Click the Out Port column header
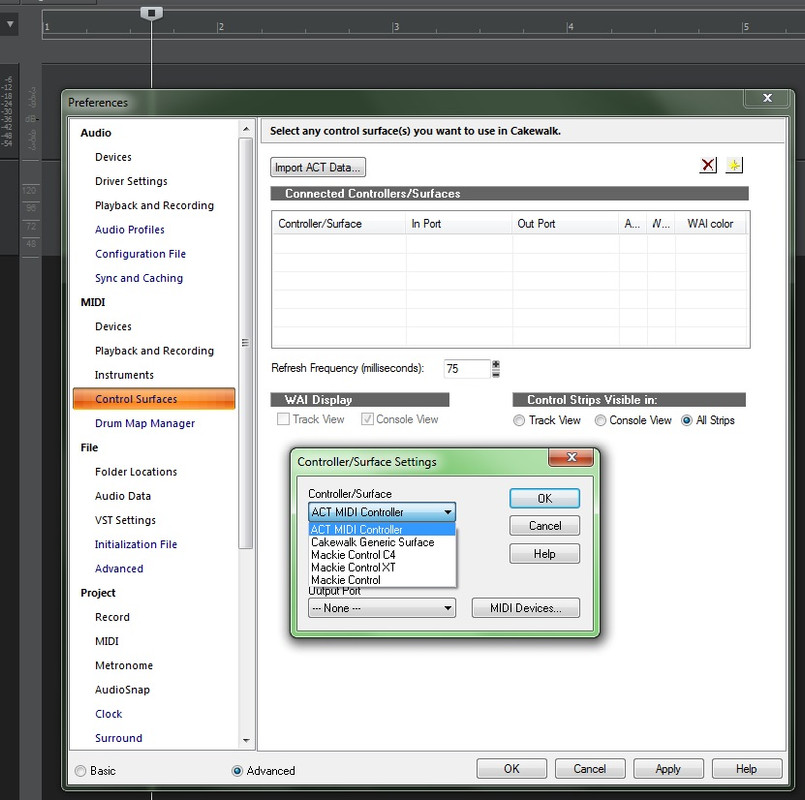Screen dimensions: 805x800 pyautogui.click(x=565, y=224)
